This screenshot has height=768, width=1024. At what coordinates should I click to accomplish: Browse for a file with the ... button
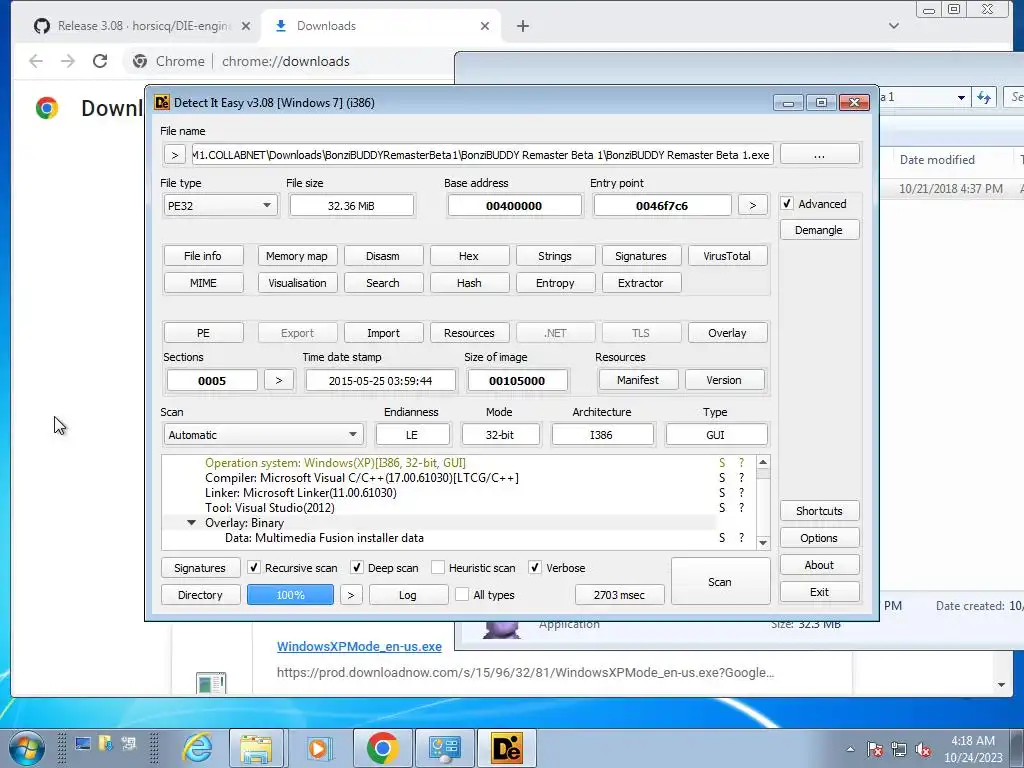[820, 155]
